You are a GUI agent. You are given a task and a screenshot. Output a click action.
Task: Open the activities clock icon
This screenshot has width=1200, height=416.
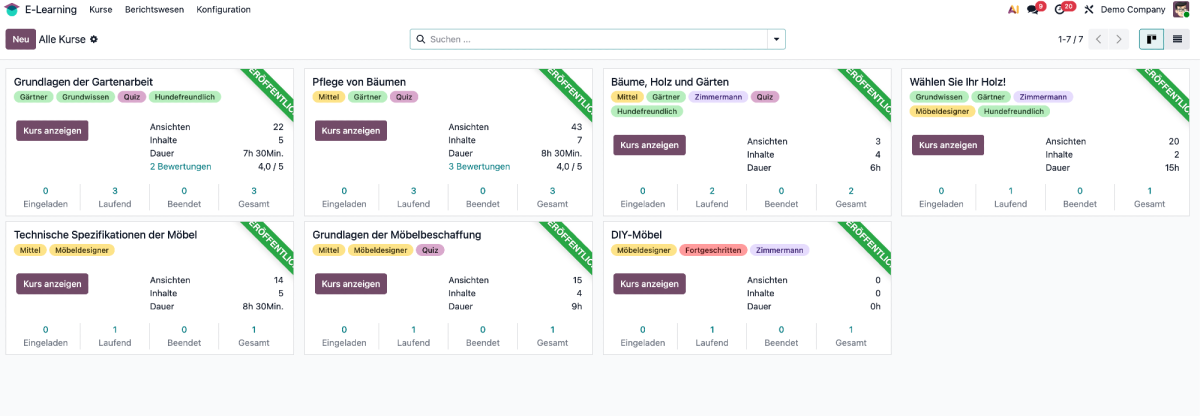pyautogui.click(x=1060, y=9)
